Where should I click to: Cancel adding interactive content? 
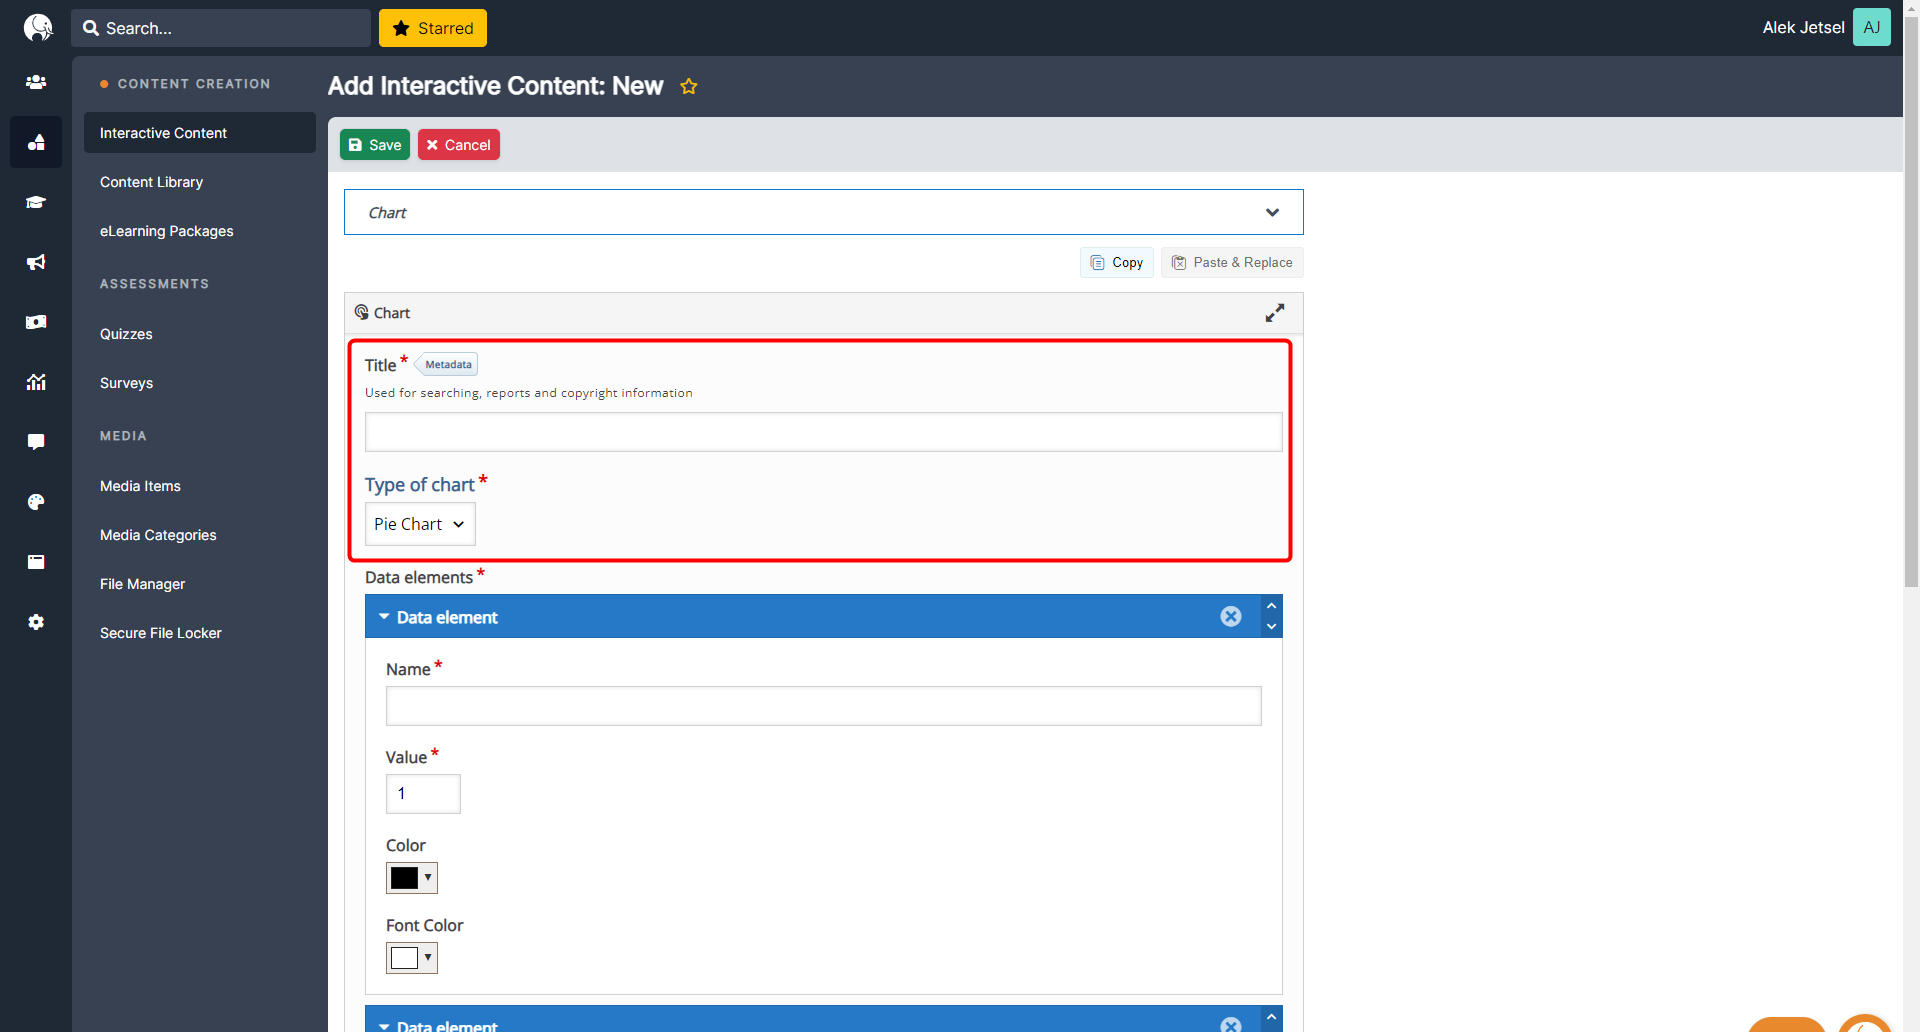[x=459, y=145]
